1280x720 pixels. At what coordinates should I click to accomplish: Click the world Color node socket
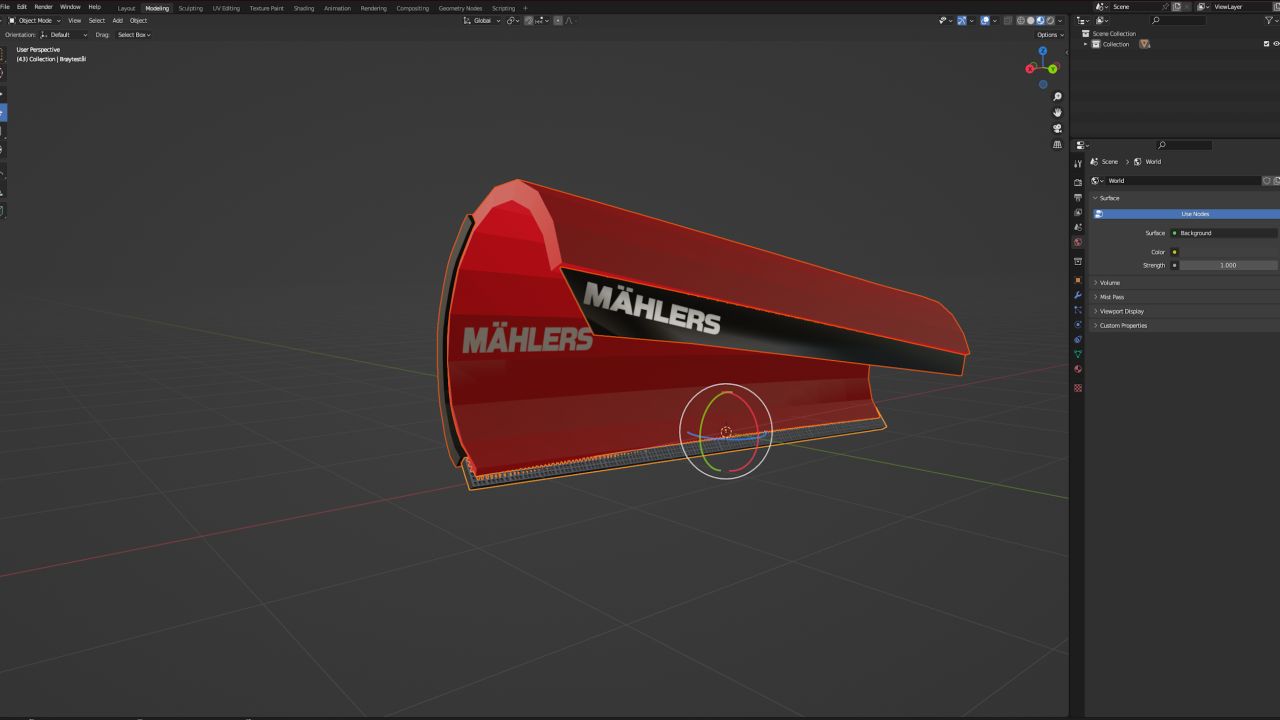[x=1174, y=252]
